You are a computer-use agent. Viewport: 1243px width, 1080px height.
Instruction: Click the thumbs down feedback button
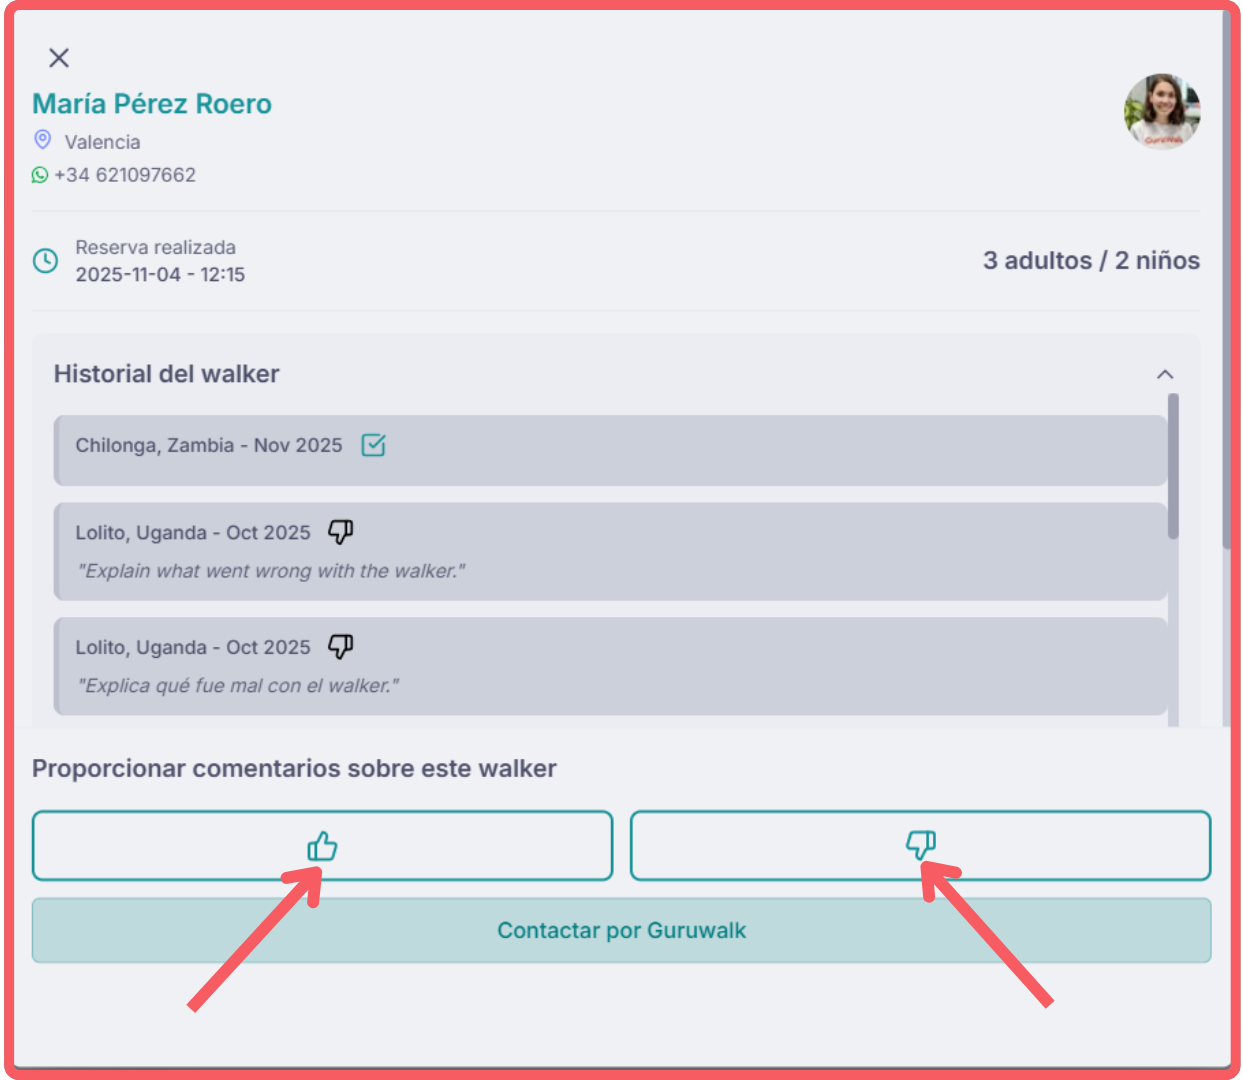click(x=920, y=846)
